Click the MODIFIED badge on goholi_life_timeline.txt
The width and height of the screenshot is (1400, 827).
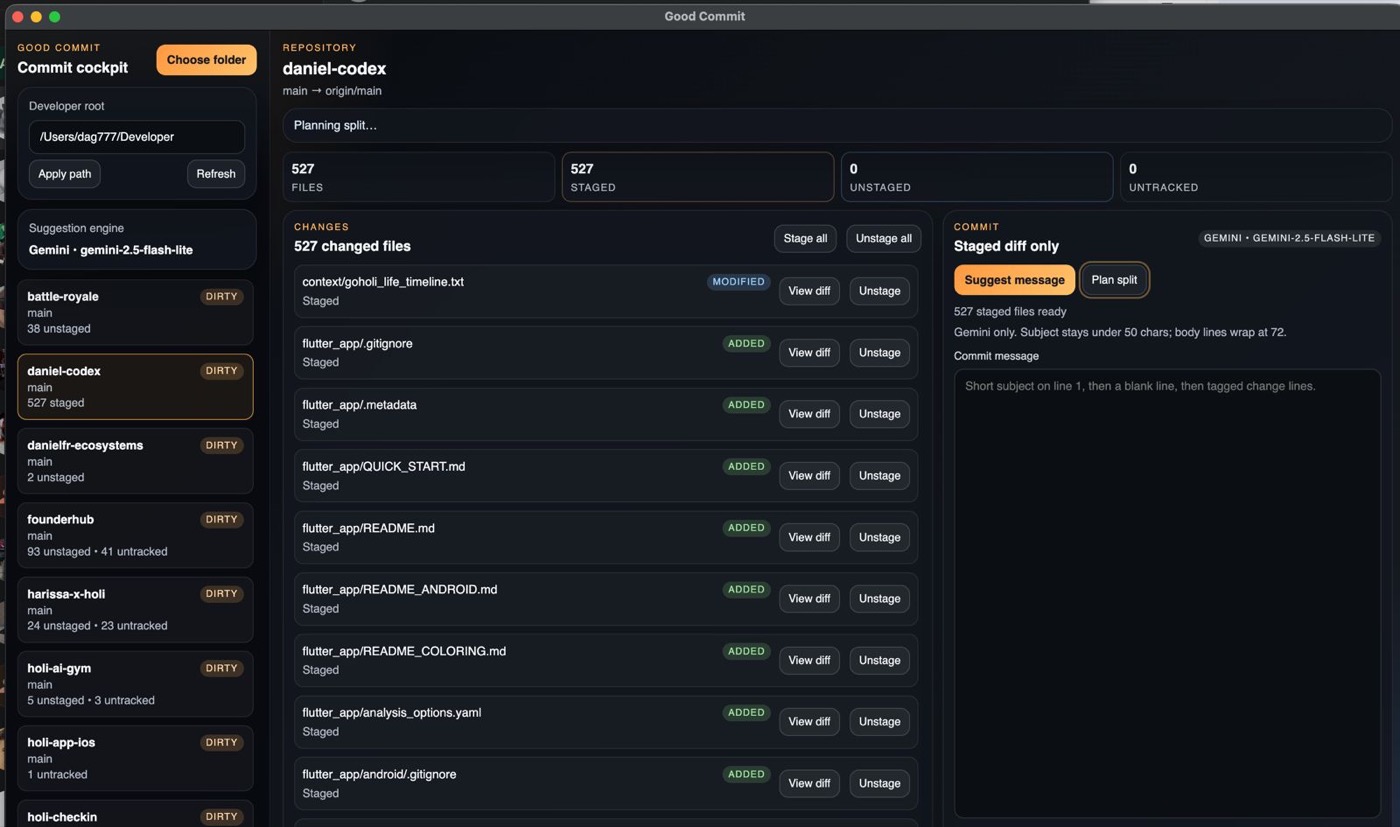738,282
